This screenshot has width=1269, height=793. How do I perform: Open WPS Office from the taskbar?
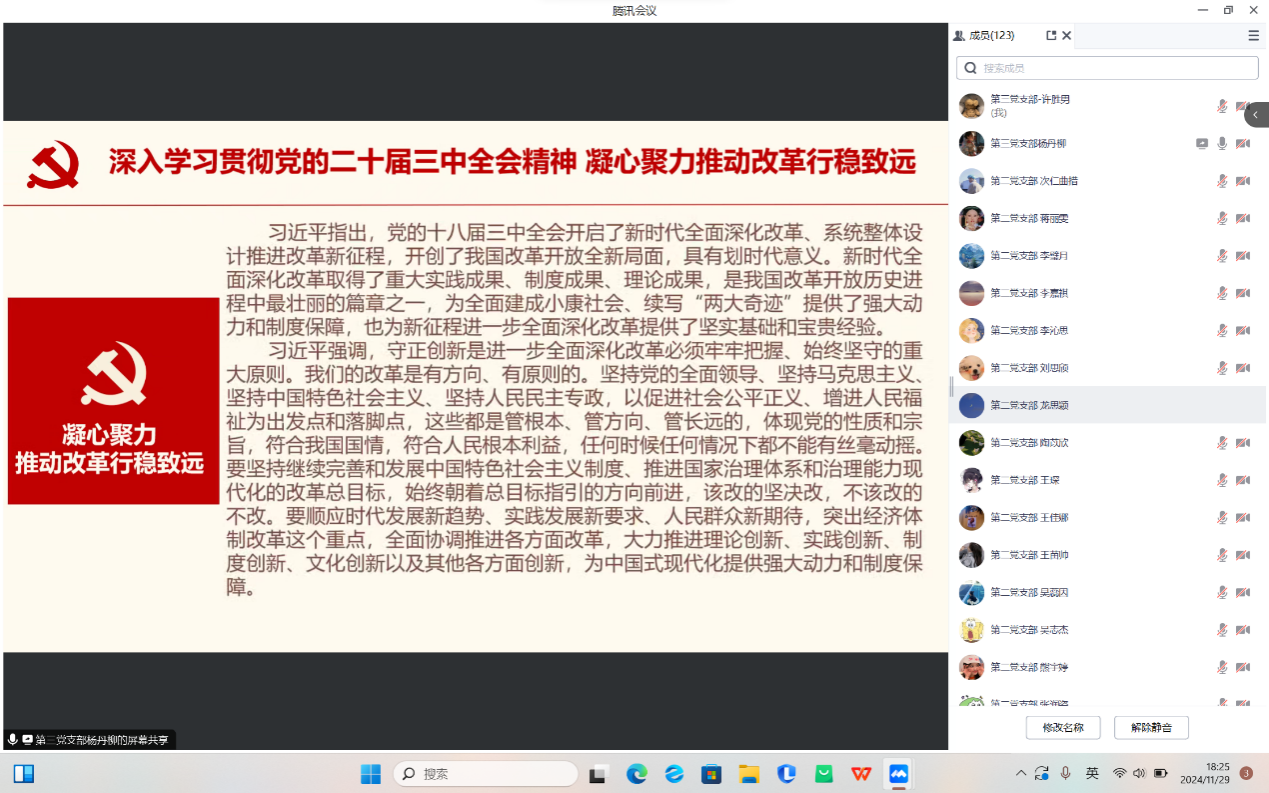click(x=860, y=774)
